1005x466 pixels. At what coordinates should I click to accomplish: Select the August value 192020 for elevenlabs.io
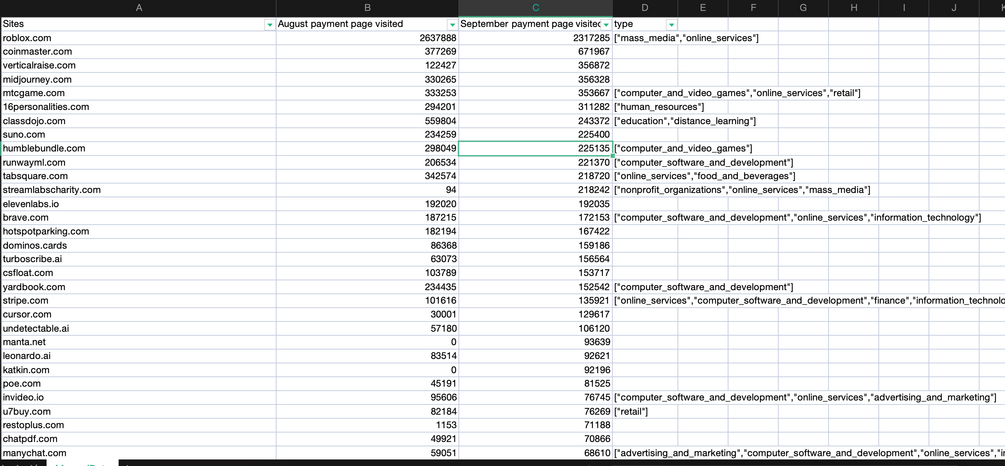[x=367, y=204]
